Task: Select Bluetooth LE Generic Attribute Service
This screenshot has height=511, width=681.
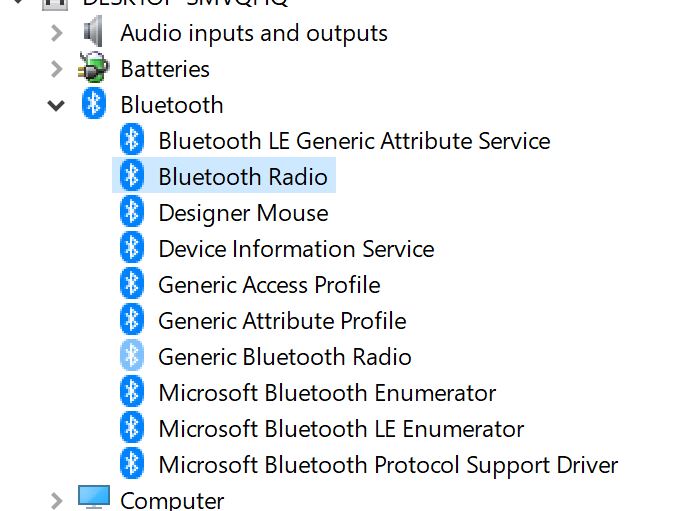Action: (x=354, y=141)
